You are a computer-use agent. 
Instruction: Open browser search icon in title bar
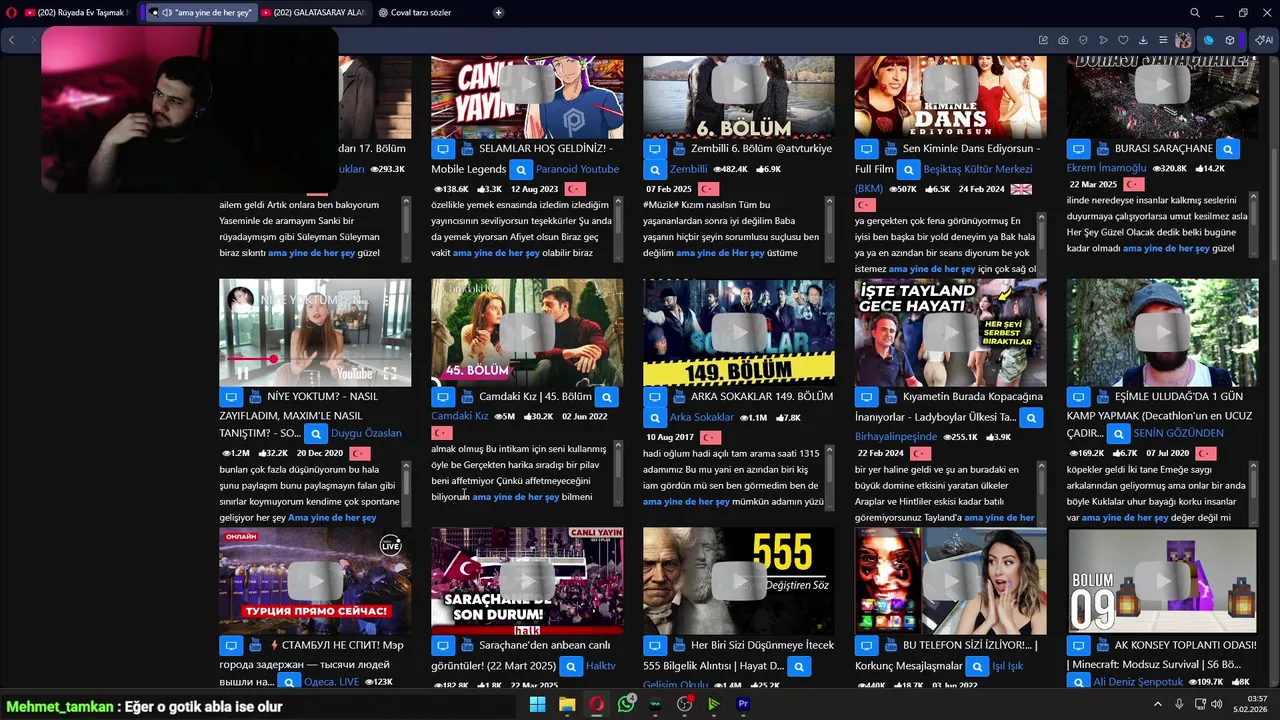point(1194,13)
